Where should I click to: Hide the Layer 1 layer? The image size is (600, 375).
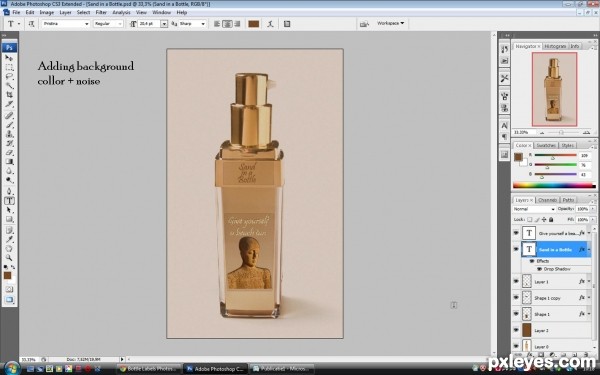pyautogui.click(x=516, y=281)
